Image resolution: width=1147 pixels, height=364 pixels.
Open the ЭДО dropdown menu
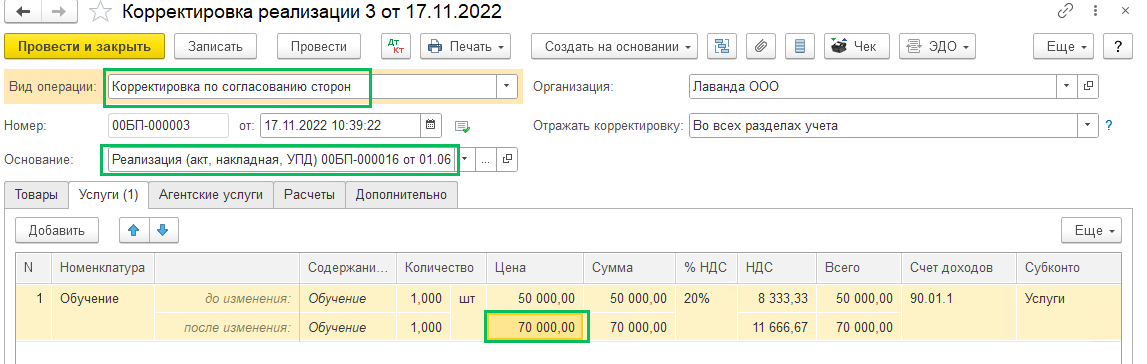(938, 47)
